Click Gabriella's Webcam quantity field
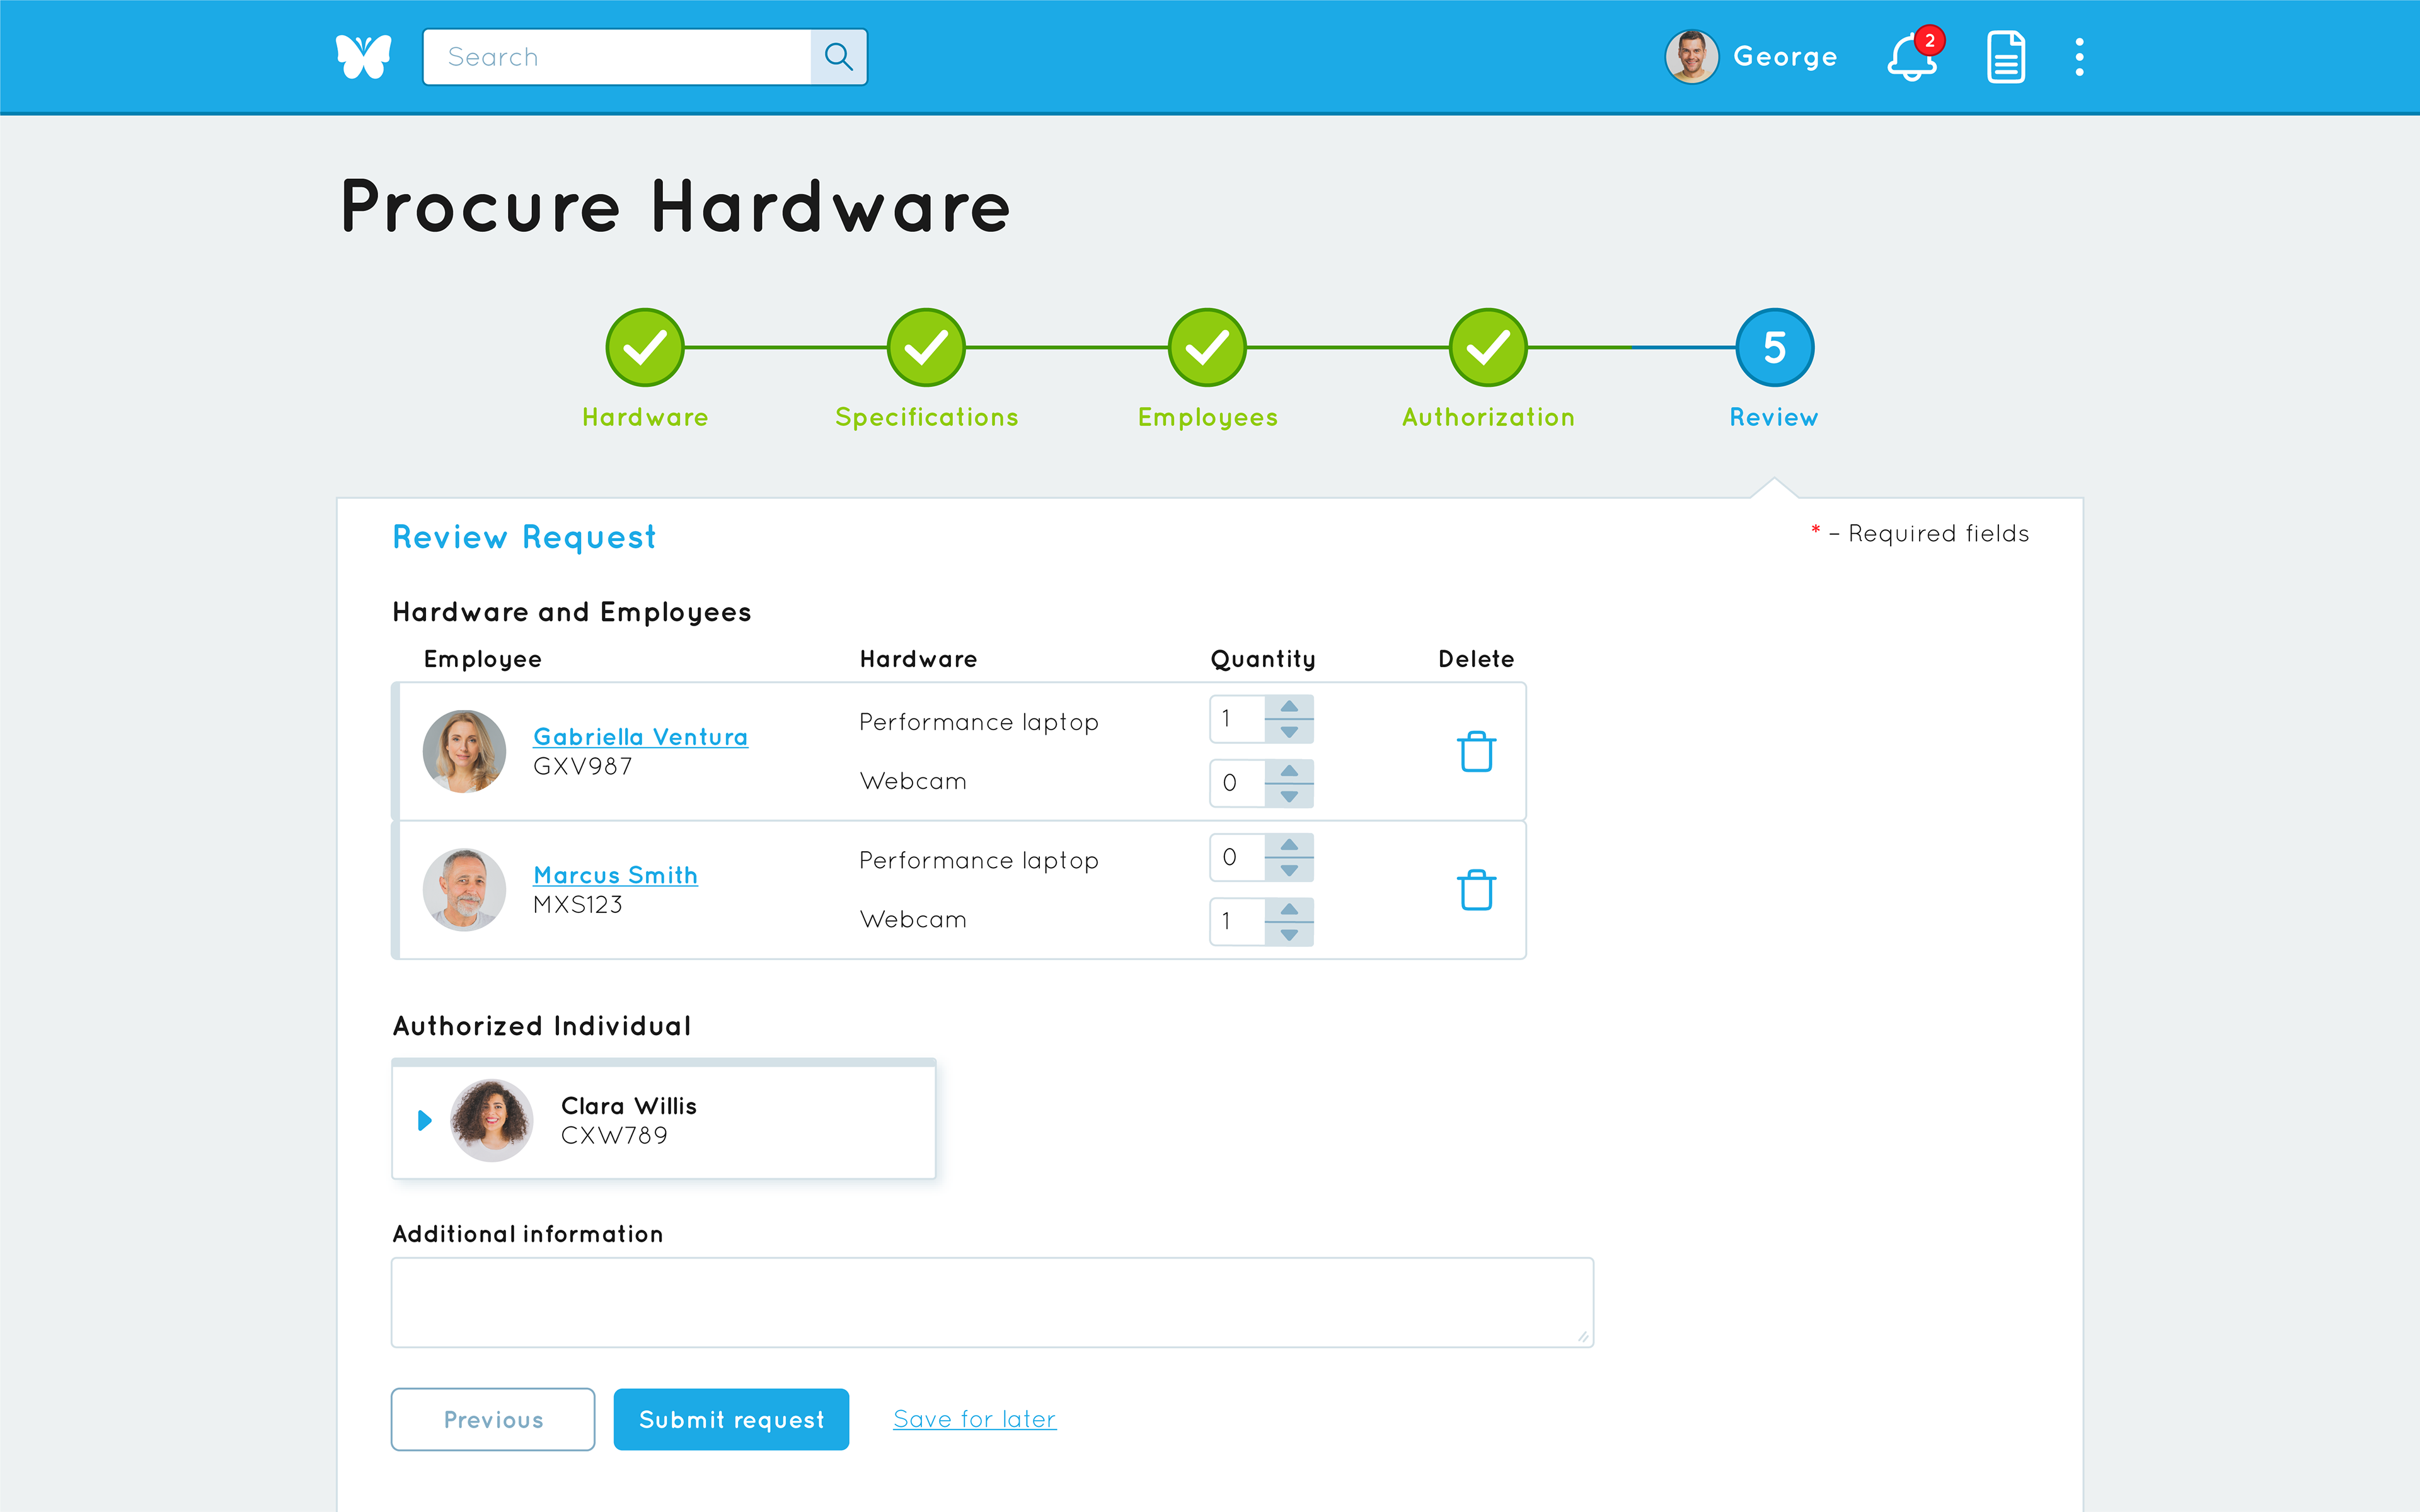2420x1512 pixels. point(1238,783)
